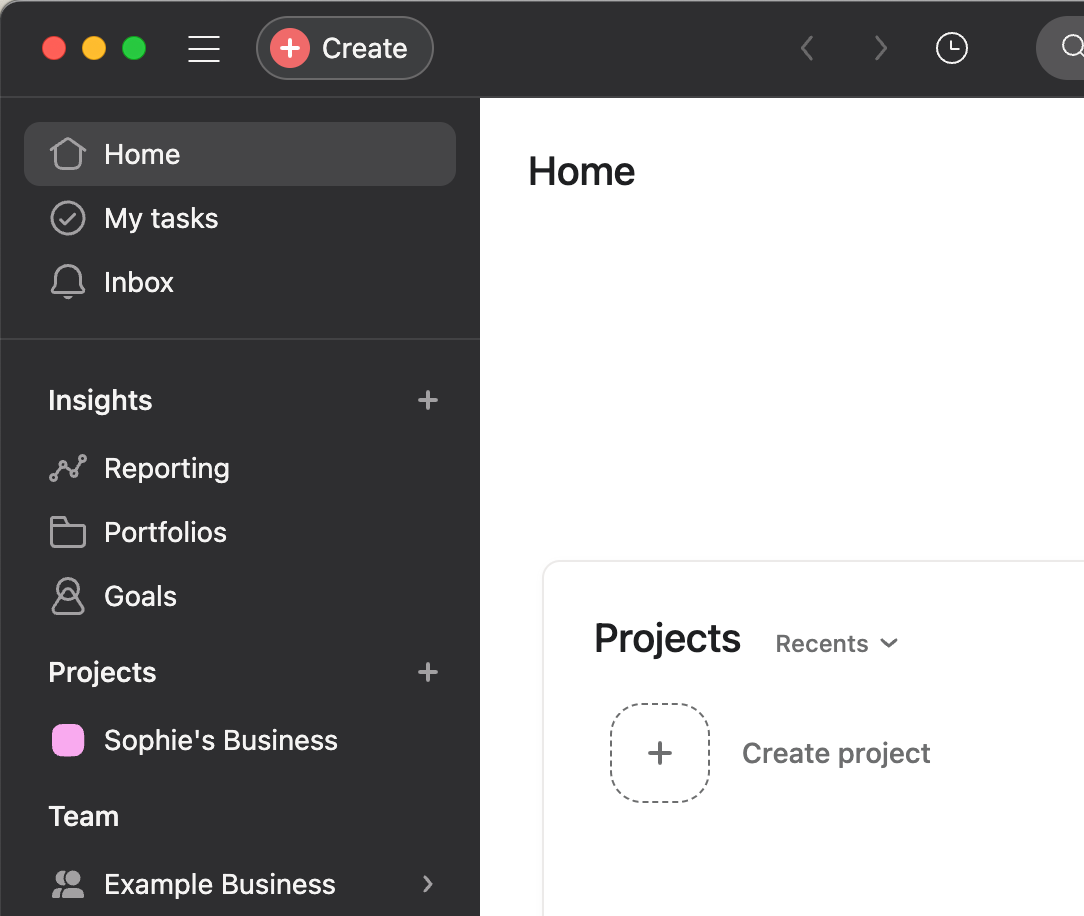This screenshot has width=1084, height=916.
Task: Open Home in the sidebar
Action: pyautogui.click(x=240, y=154)
